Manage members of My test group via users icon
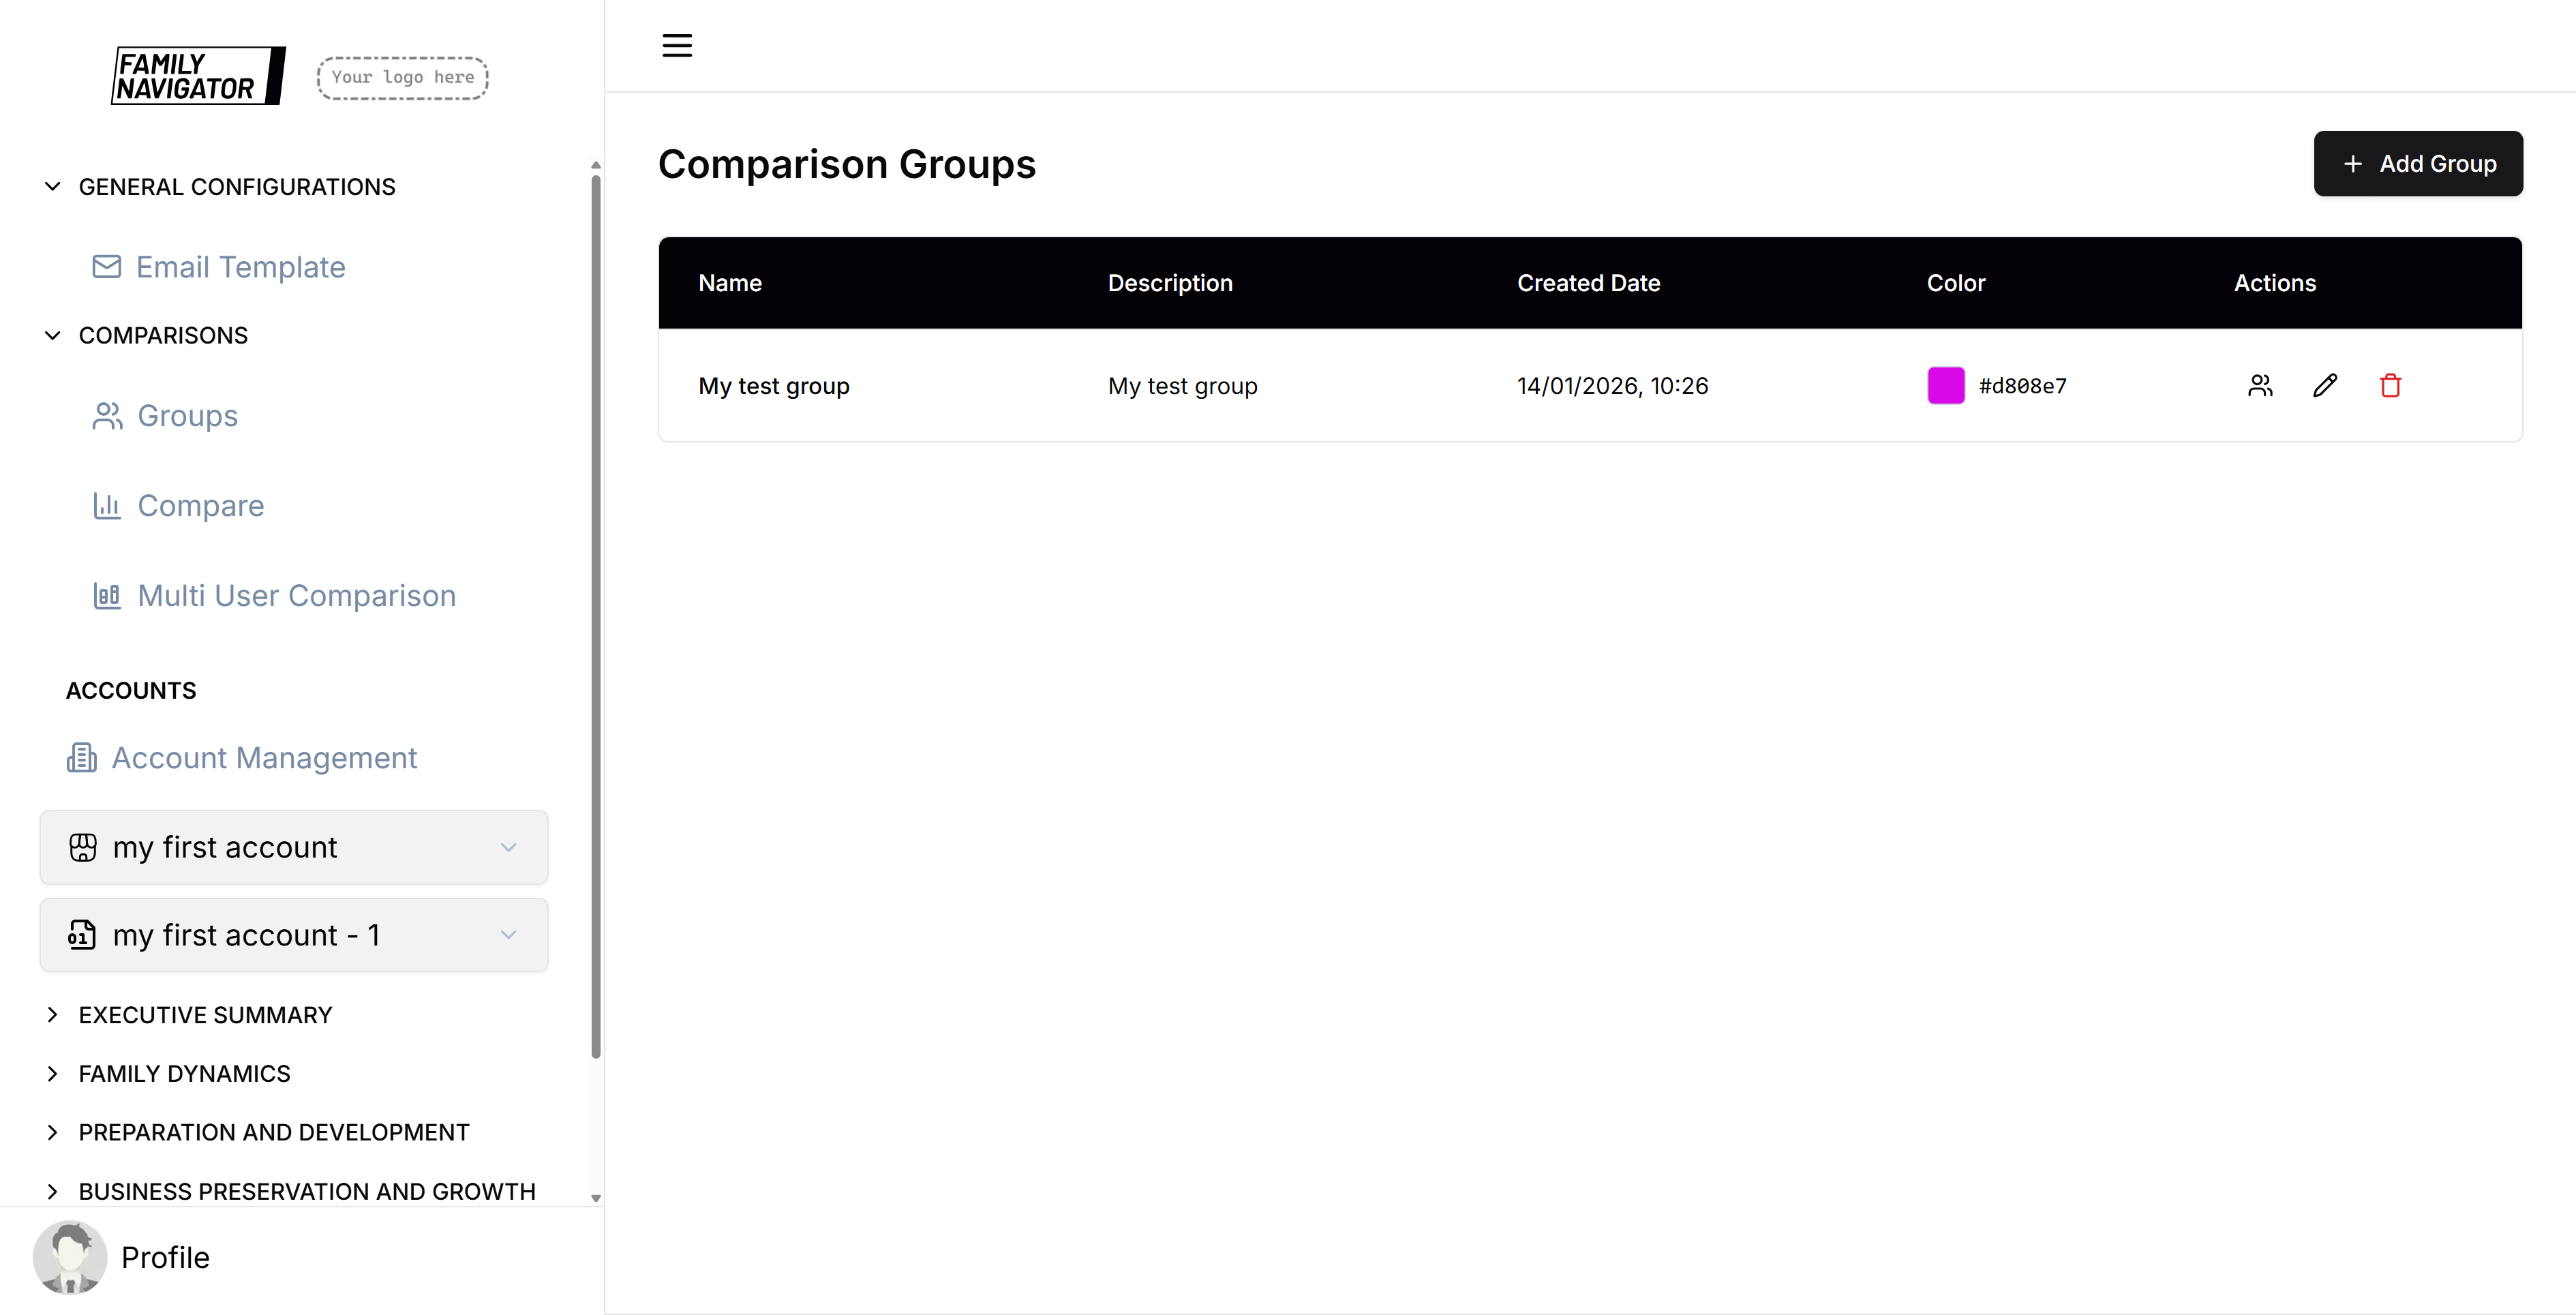The width and height of the screenshot is (2576, 1315). coord(2260,385)
